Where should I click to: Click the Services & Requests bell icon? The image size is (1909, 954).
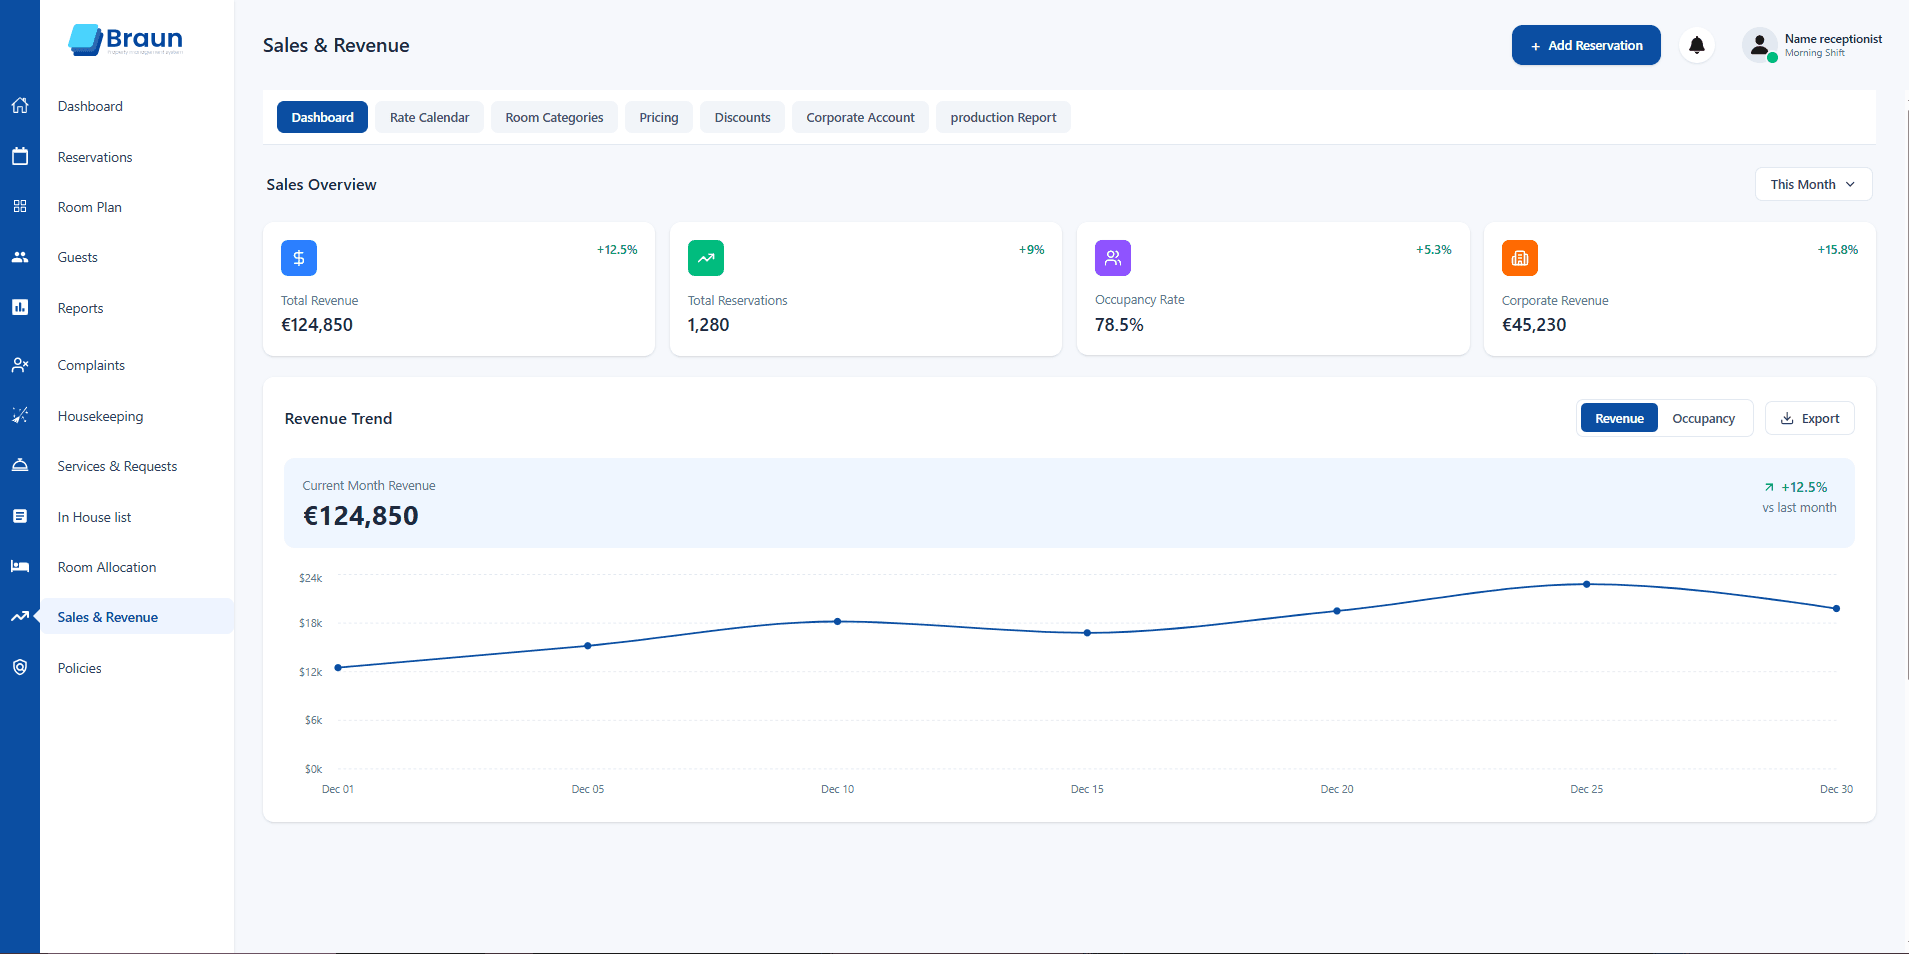click(x=20, y=465)
